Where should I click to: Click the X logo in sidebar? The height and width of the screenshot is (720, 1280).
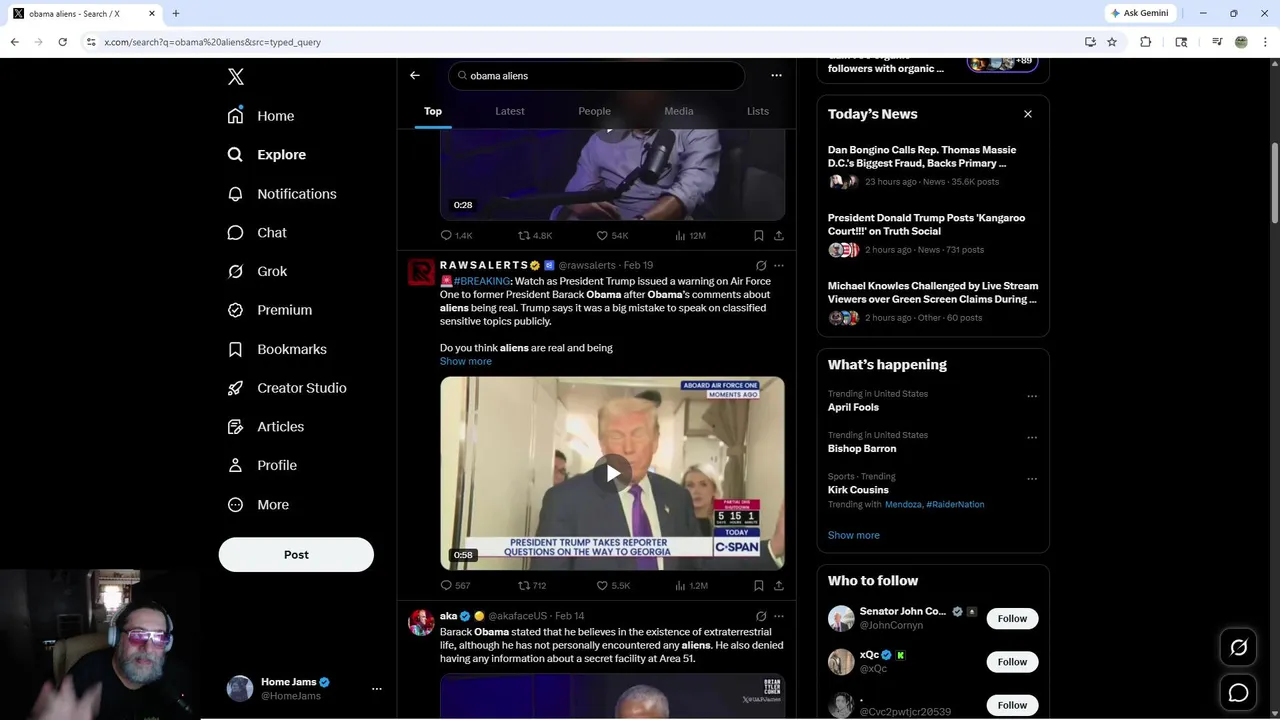tap(236, 77)
